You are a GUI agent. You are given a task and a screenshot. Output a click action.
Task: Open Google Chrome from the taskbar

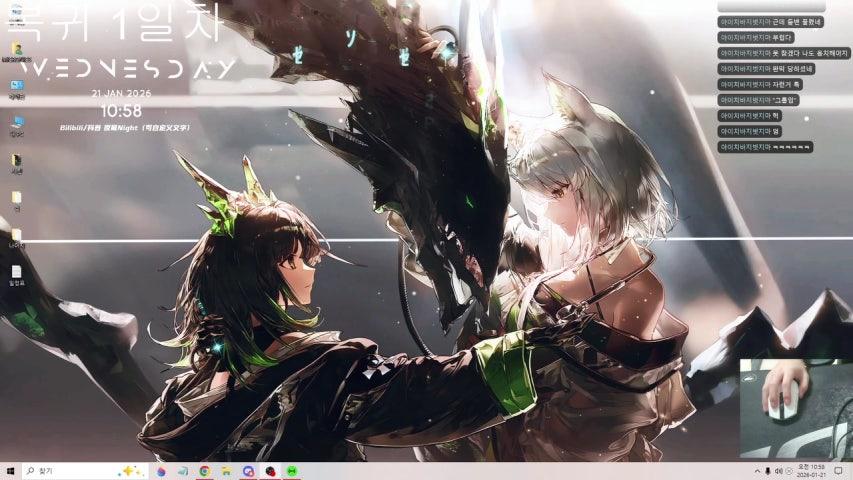[204, 471]
